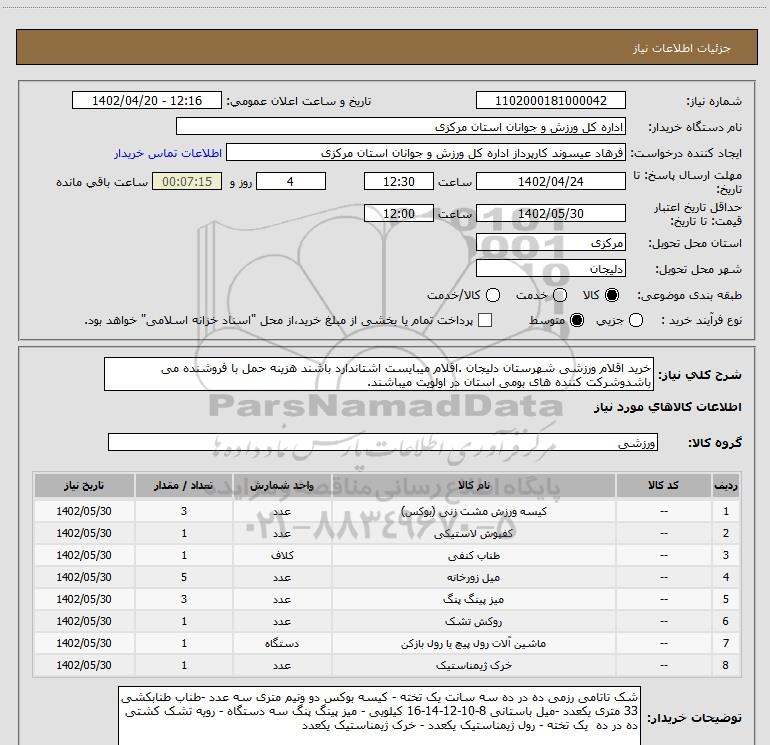
Task: Click the نام کالا column header
Action: coord(473,486)
